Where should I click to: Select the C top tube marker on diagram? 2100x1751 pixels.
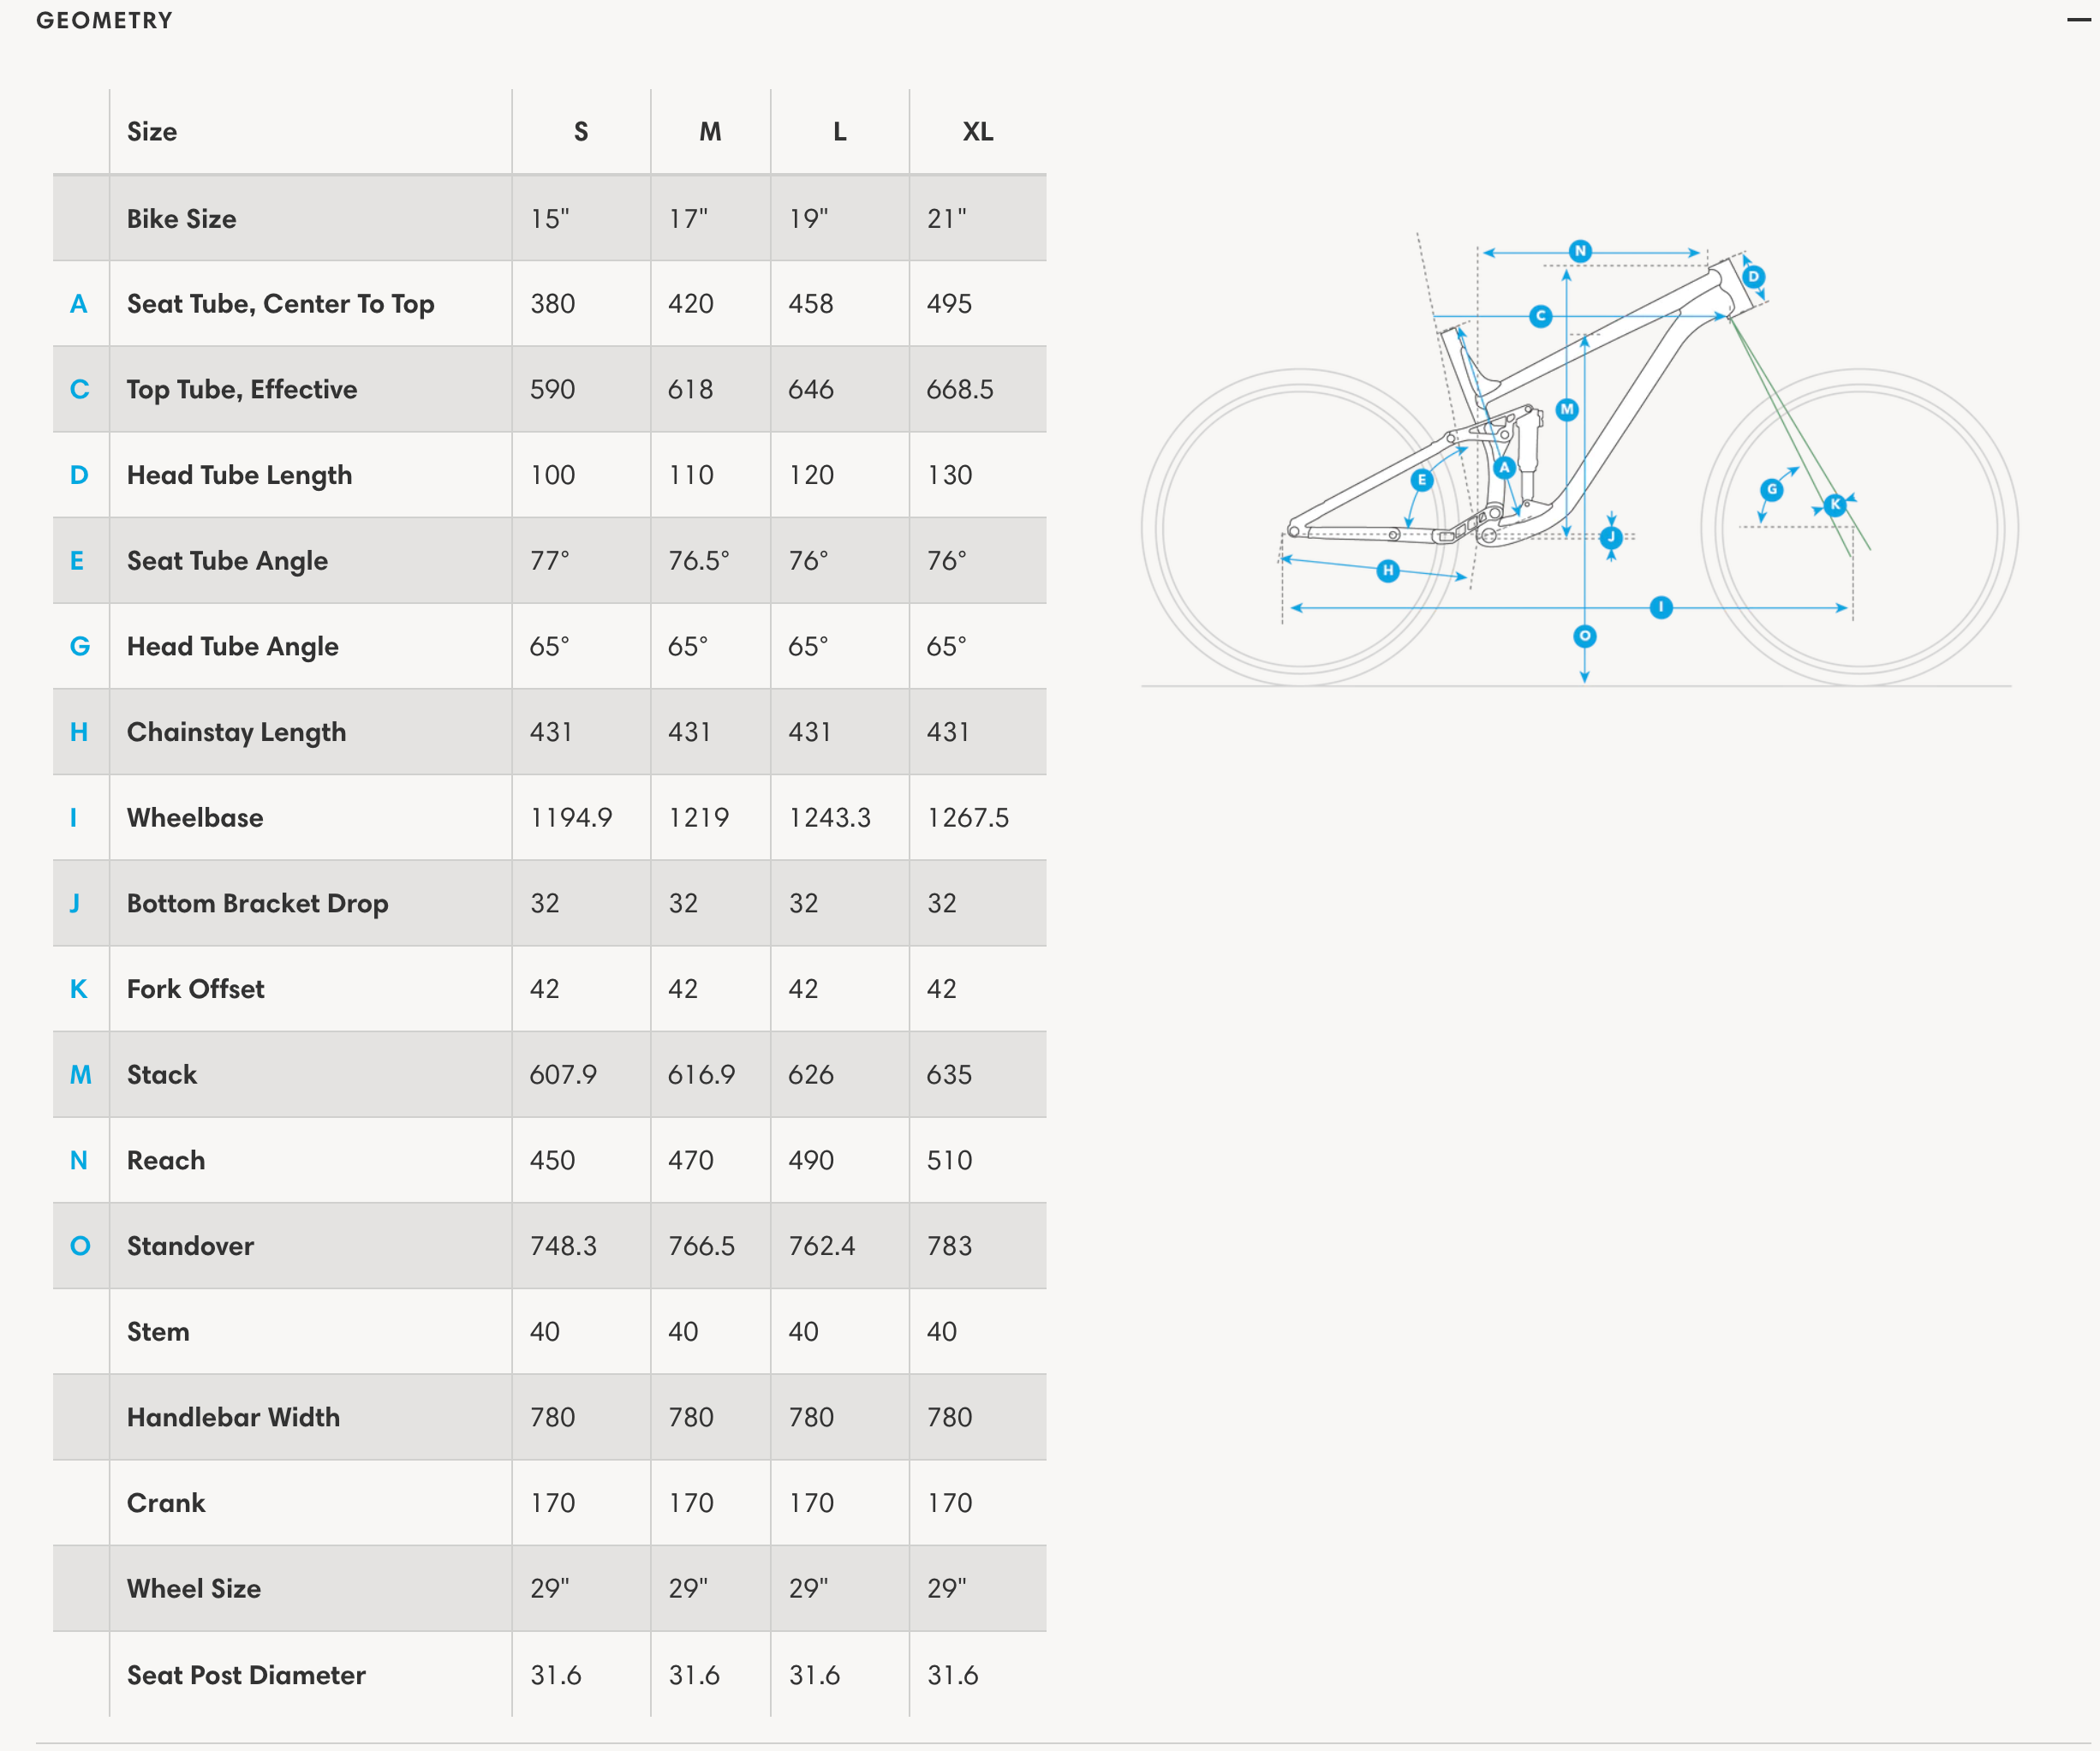[1540, 316]
